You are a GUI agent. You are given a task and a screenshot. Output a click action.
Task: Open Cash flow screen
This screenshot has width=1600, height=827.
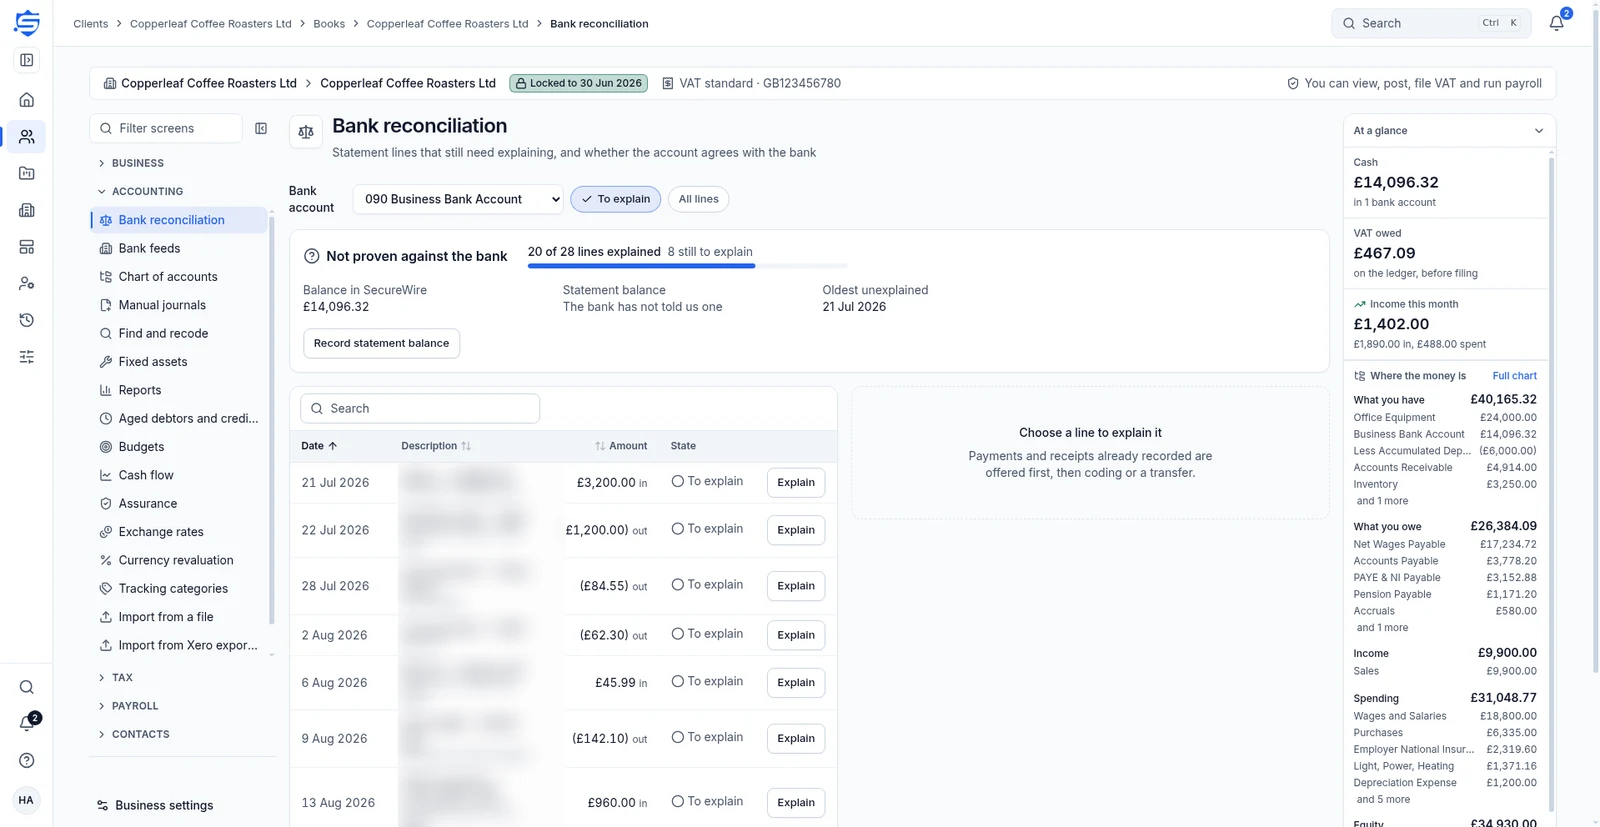pos(179,475)
